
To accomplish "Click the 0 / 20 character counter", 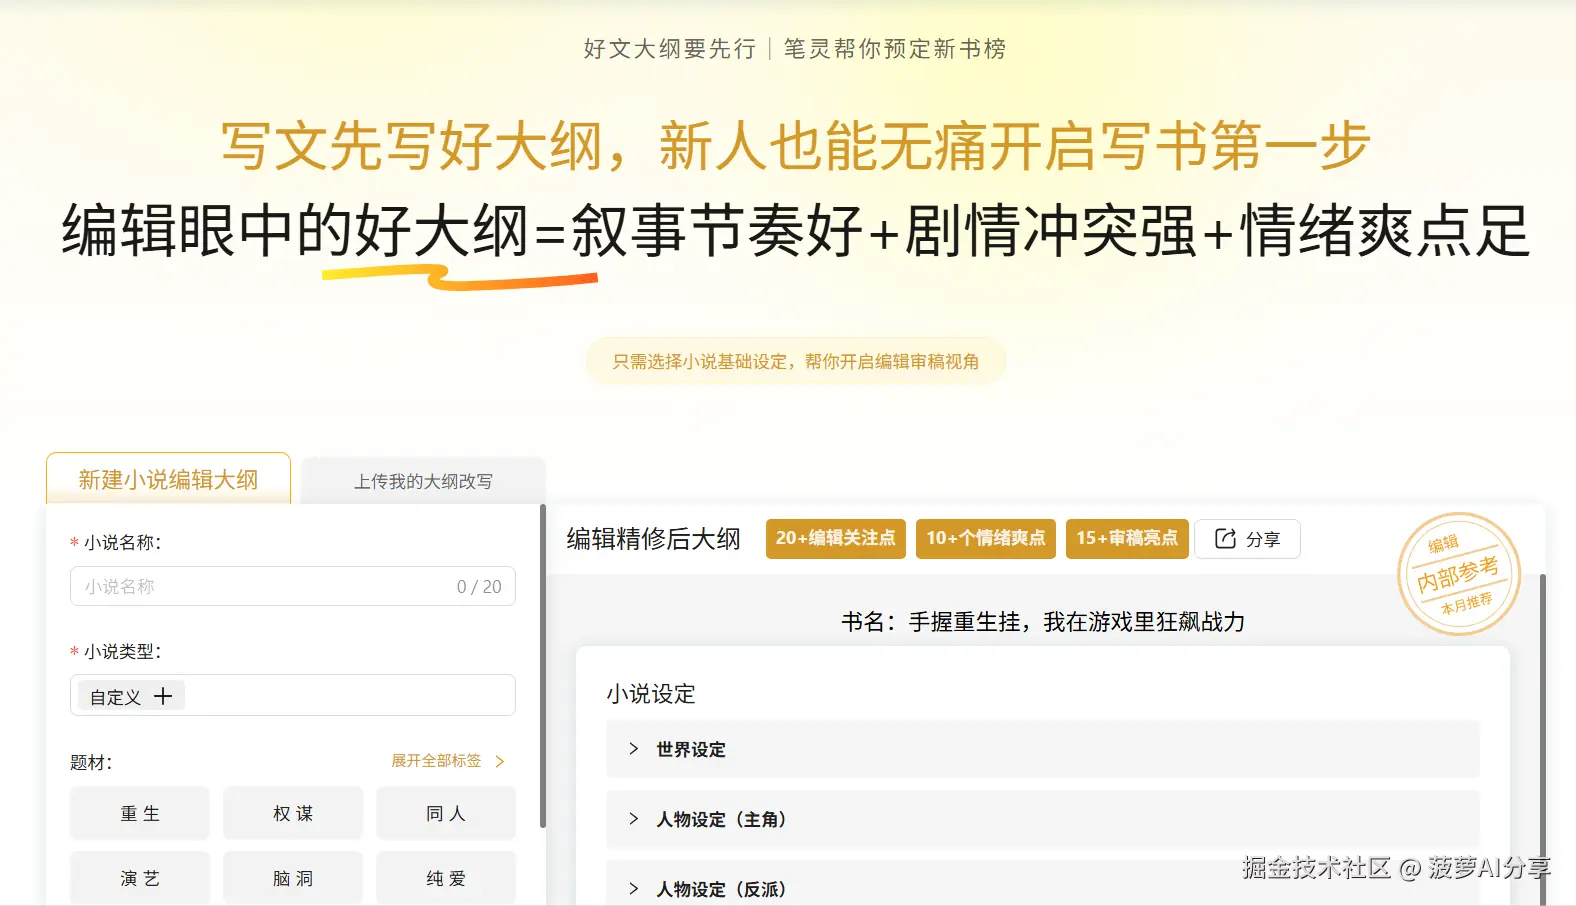I will [x=479, y=587].
